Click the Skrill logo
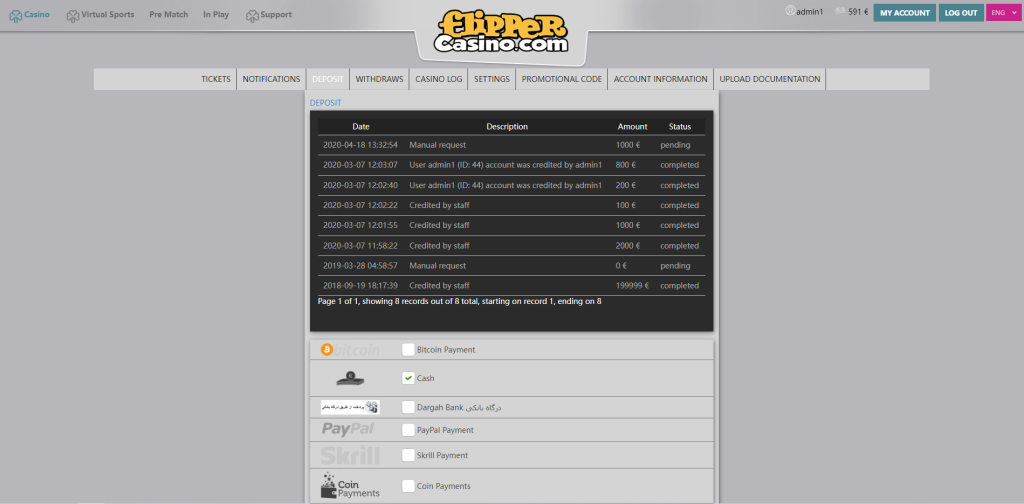 pos(350,456)
